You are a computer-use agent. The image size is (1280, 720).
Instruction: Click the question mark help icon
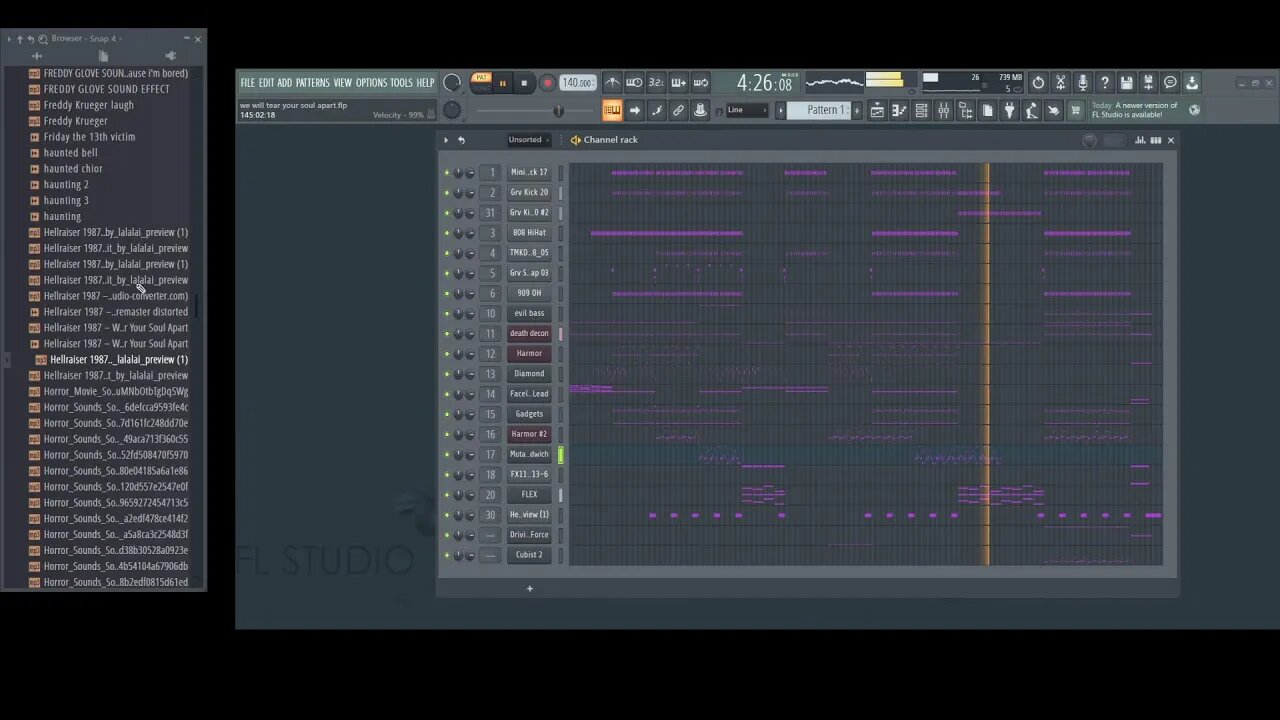1104,83
